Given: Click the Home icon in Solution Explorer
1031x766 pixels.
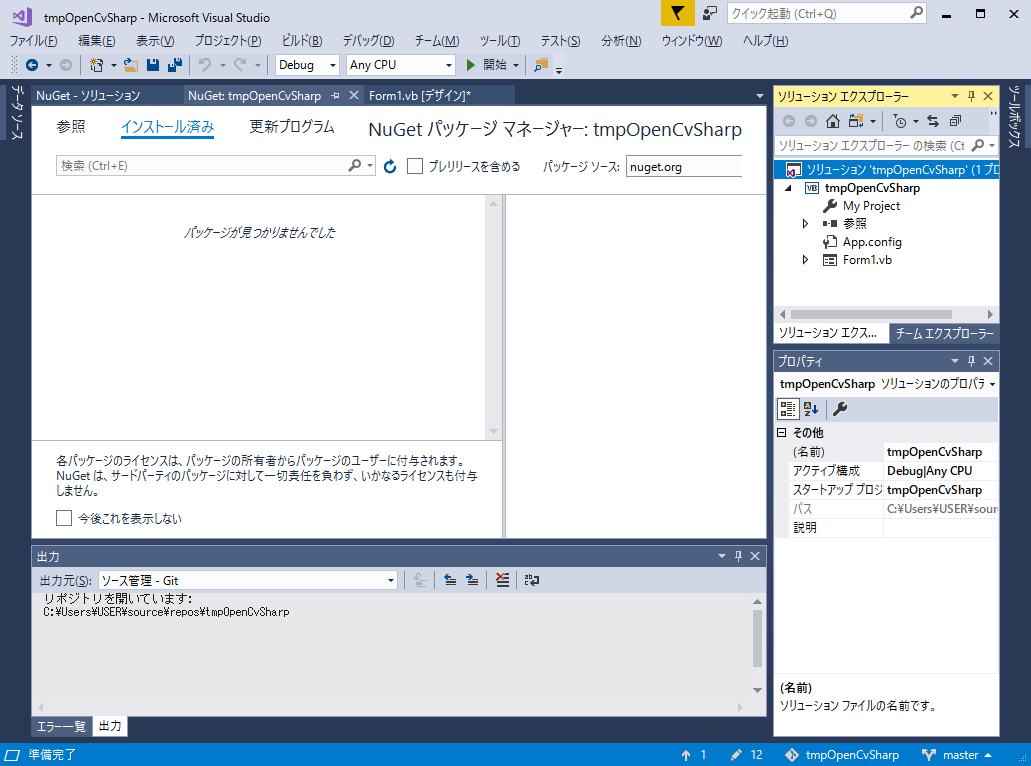Looking at the screenshot, I should pyautogui.click(x=833, y=120).
